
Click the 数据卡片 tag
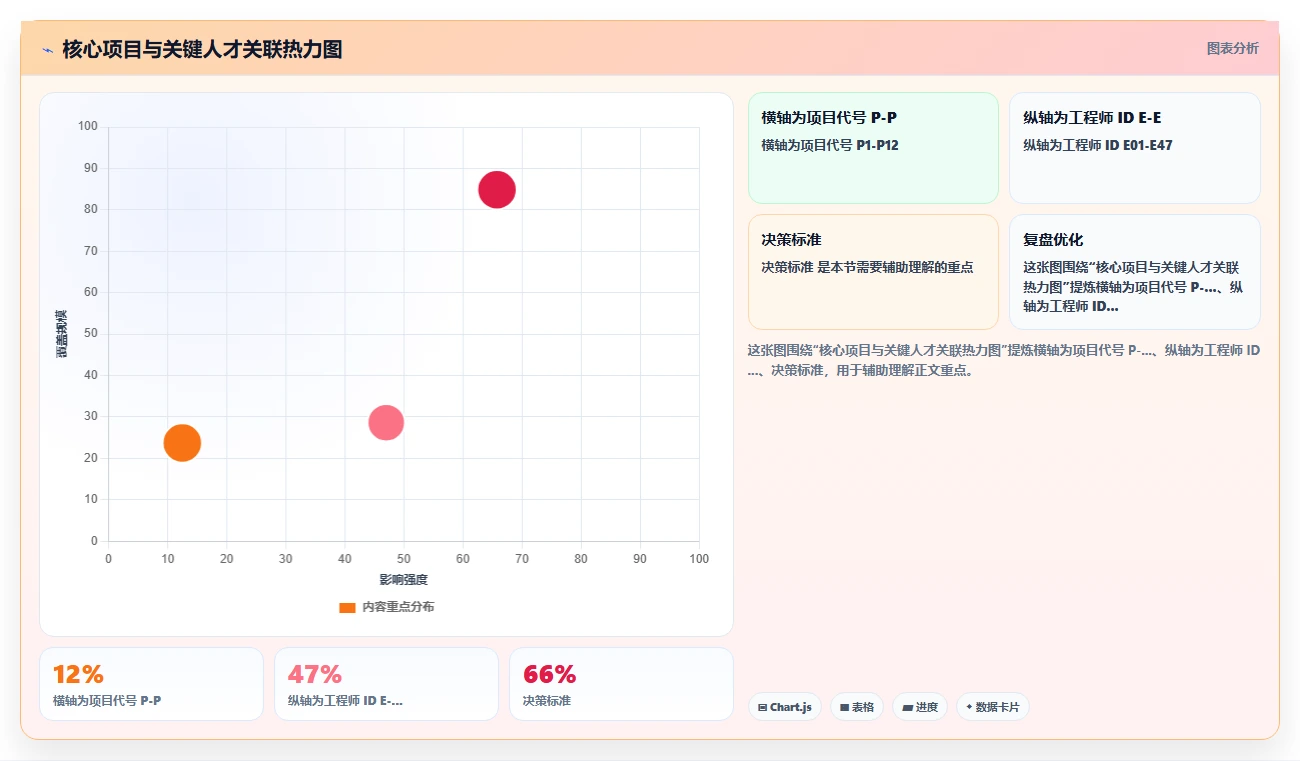coord(993,707)
